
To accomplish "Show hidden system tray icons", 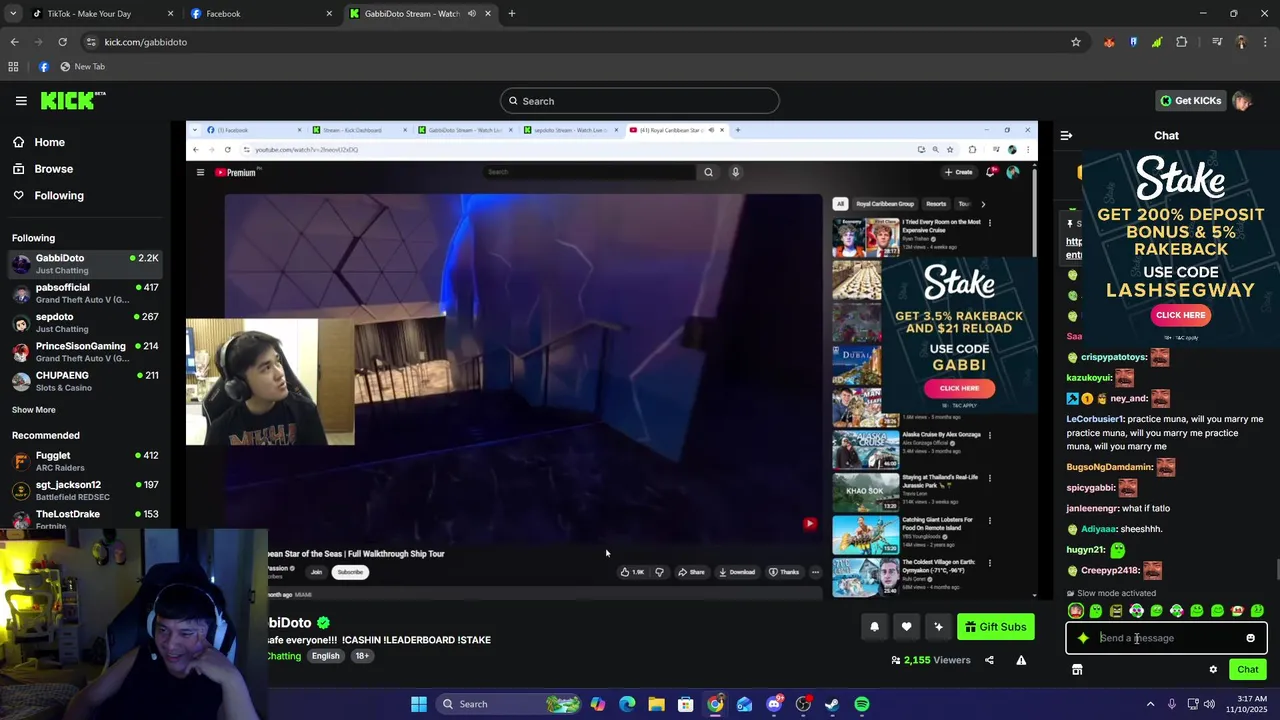I will [1150, 704].
